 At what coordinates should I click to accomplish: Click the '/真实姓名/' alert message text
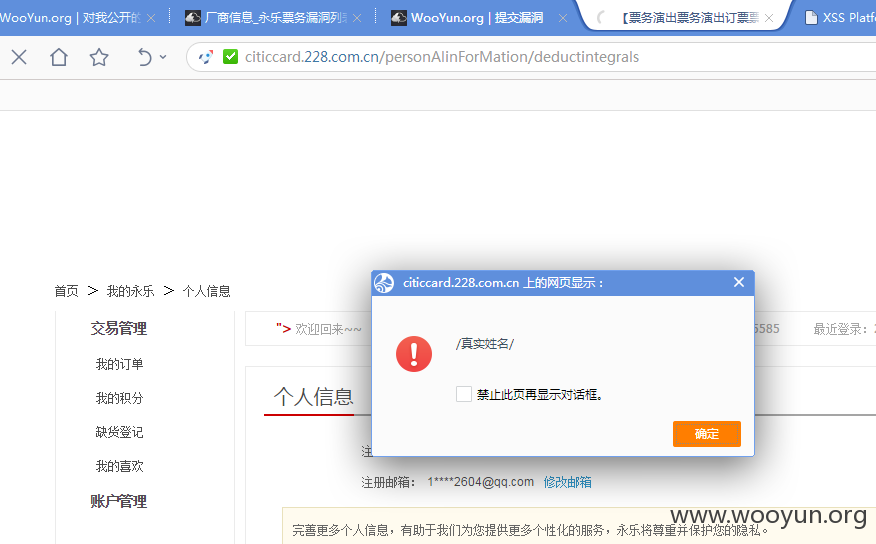(485, 343)
